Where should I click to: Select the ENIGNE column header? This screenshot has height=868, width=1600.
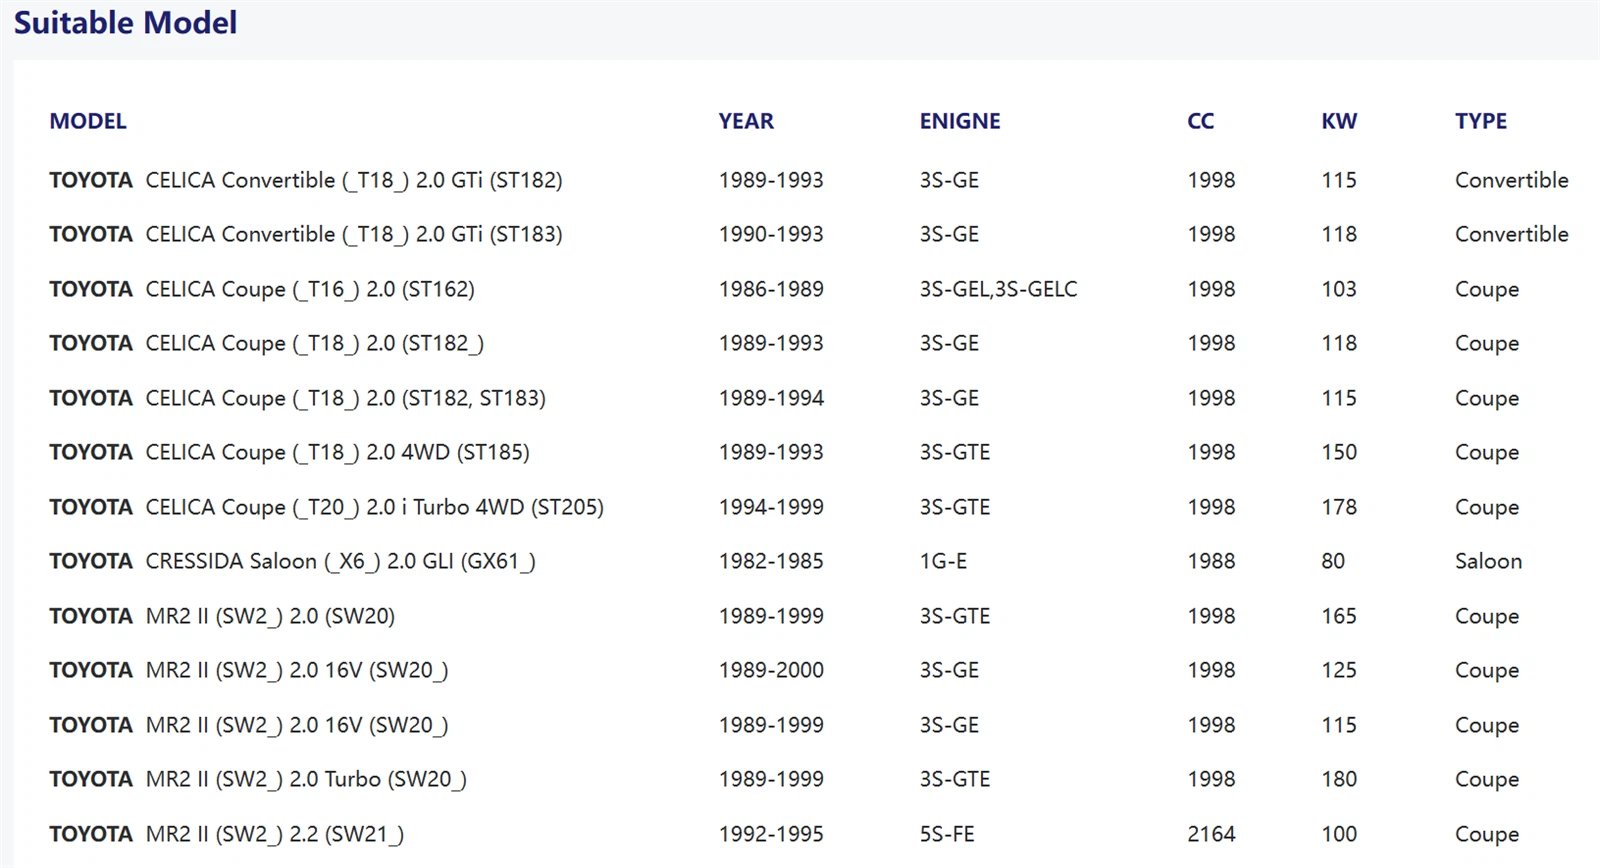point(960,121)
